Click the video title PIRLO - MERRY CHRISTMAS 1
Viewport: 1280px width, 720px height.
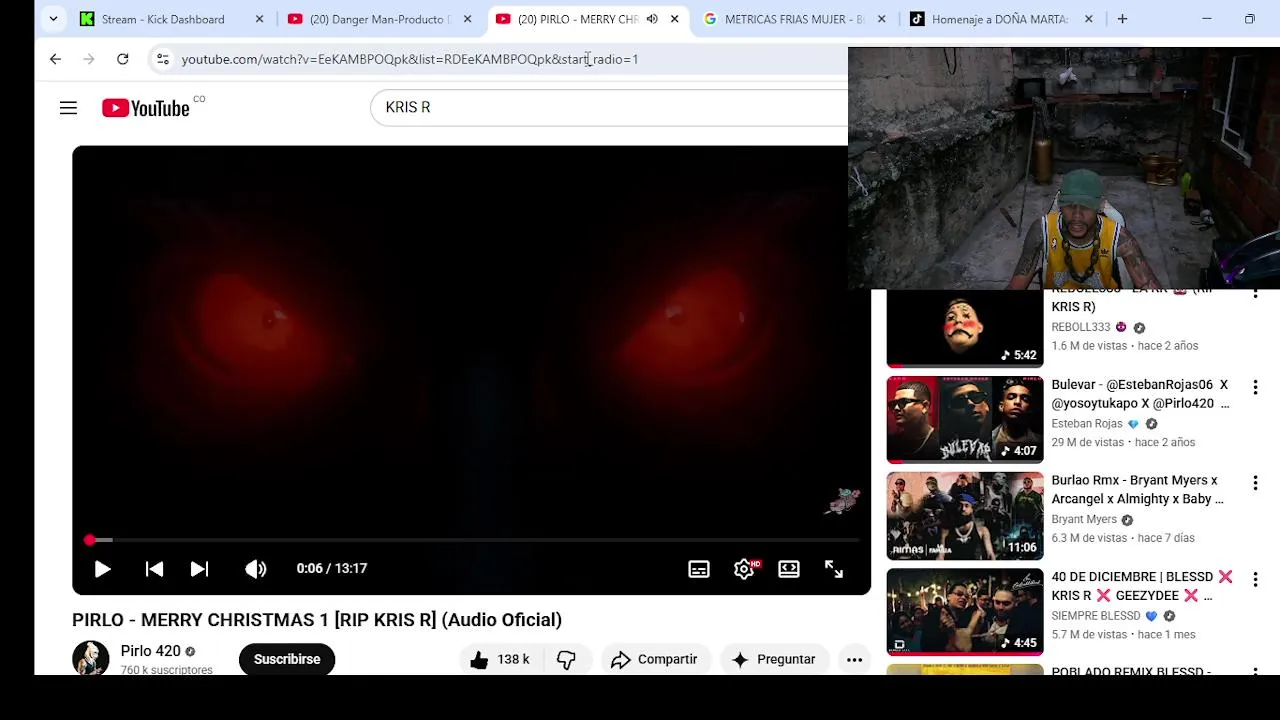click(x=317, y=620)
